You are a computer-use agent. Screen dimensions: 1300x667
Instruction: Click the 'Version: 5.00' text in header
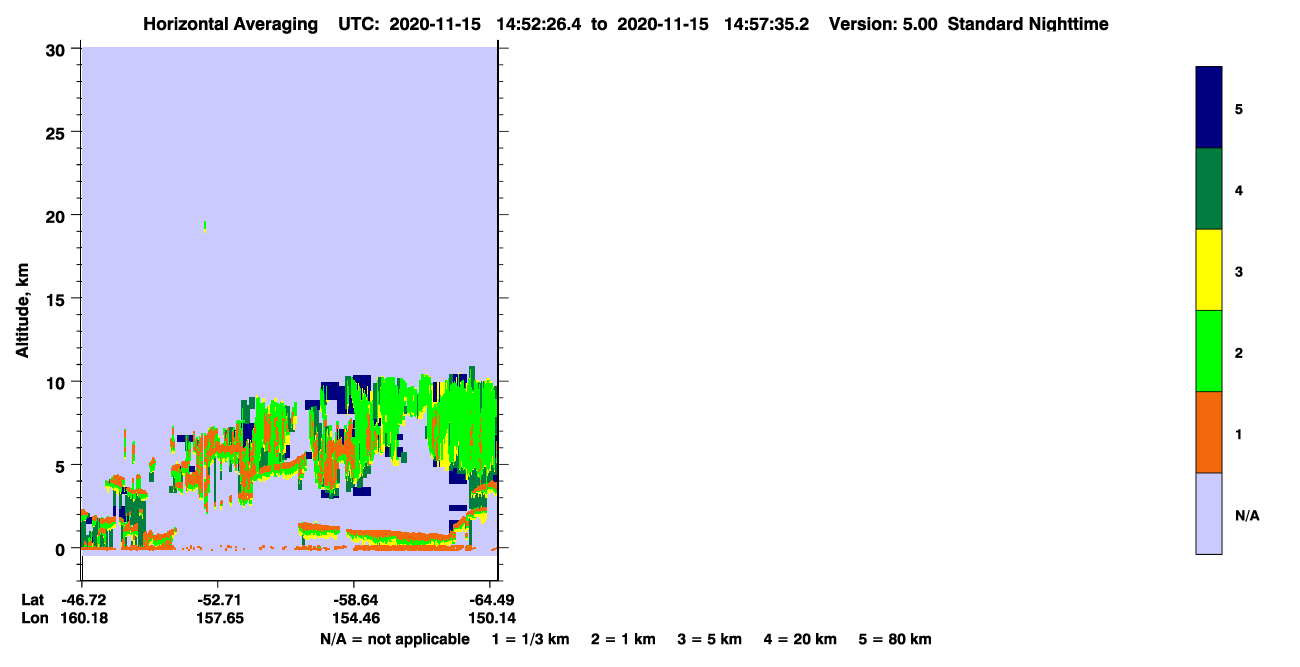[884, 24]
